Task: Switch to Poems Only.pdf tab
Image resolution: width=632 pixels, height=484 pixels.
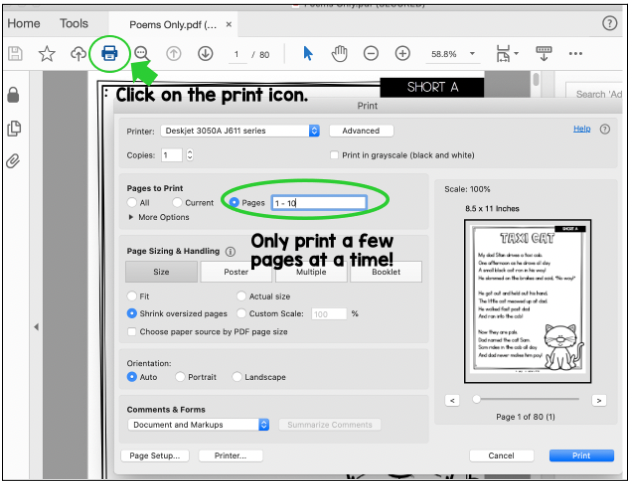Action: point(173,25)
